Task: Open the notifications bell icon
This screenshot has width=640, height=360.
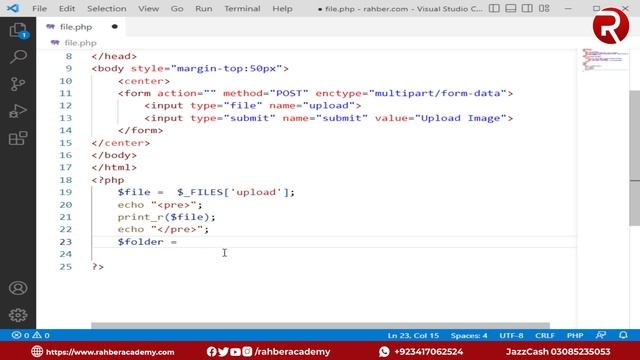Action: coord(623,335)
